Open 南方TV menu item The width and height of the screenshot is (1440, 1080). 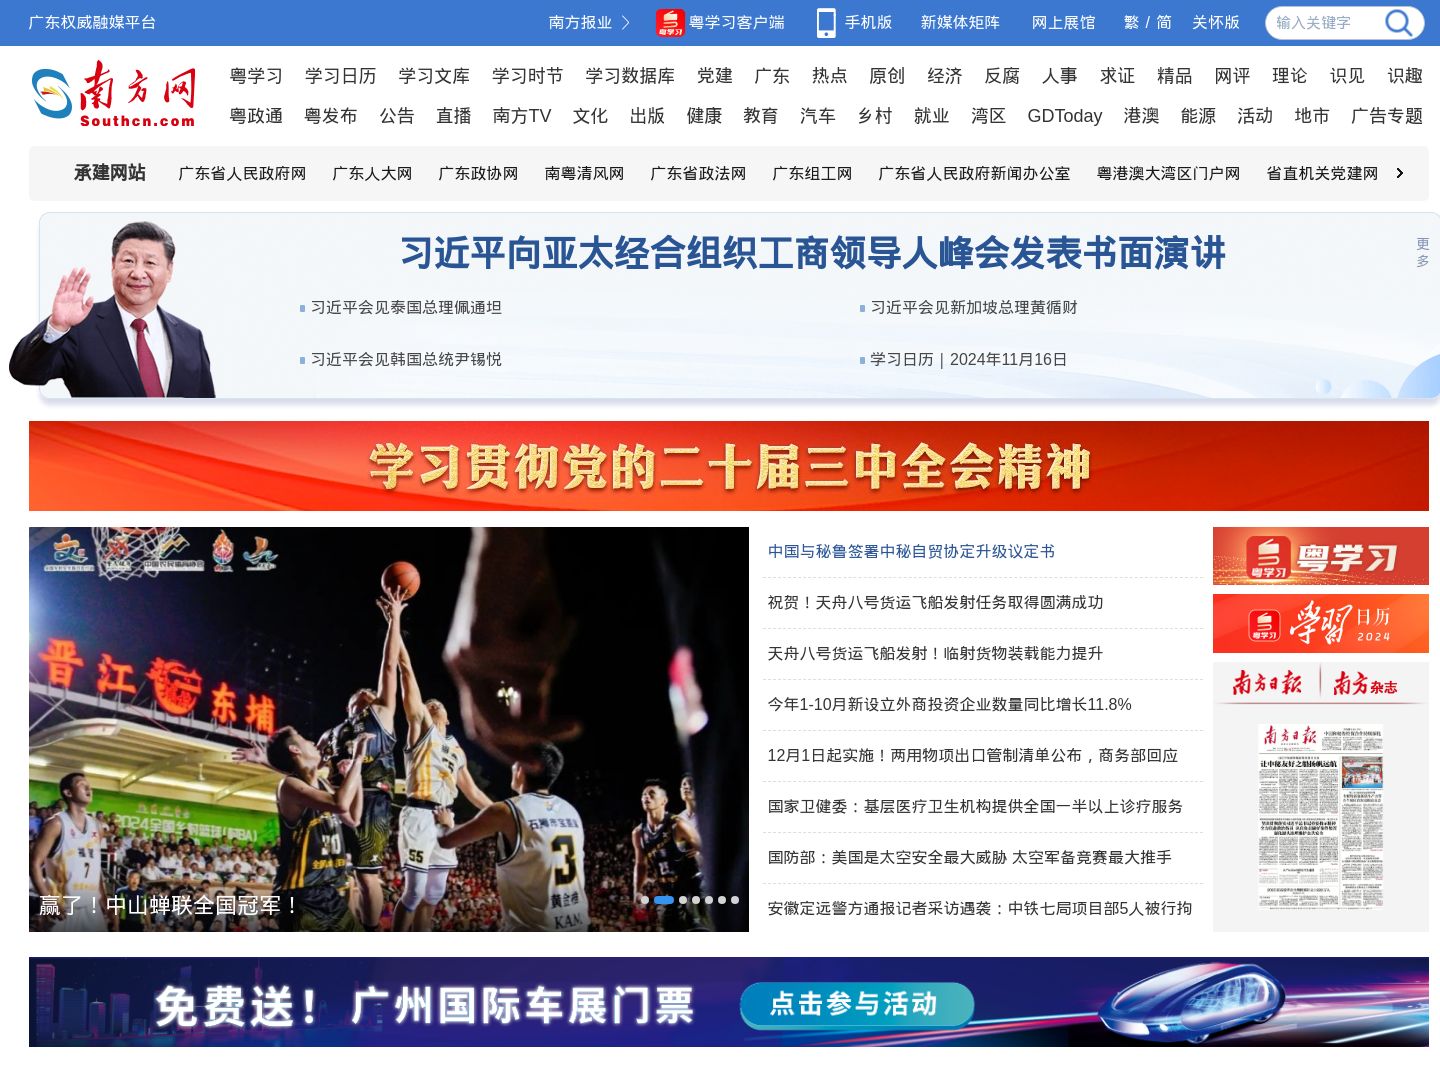[x=522, y=116]
